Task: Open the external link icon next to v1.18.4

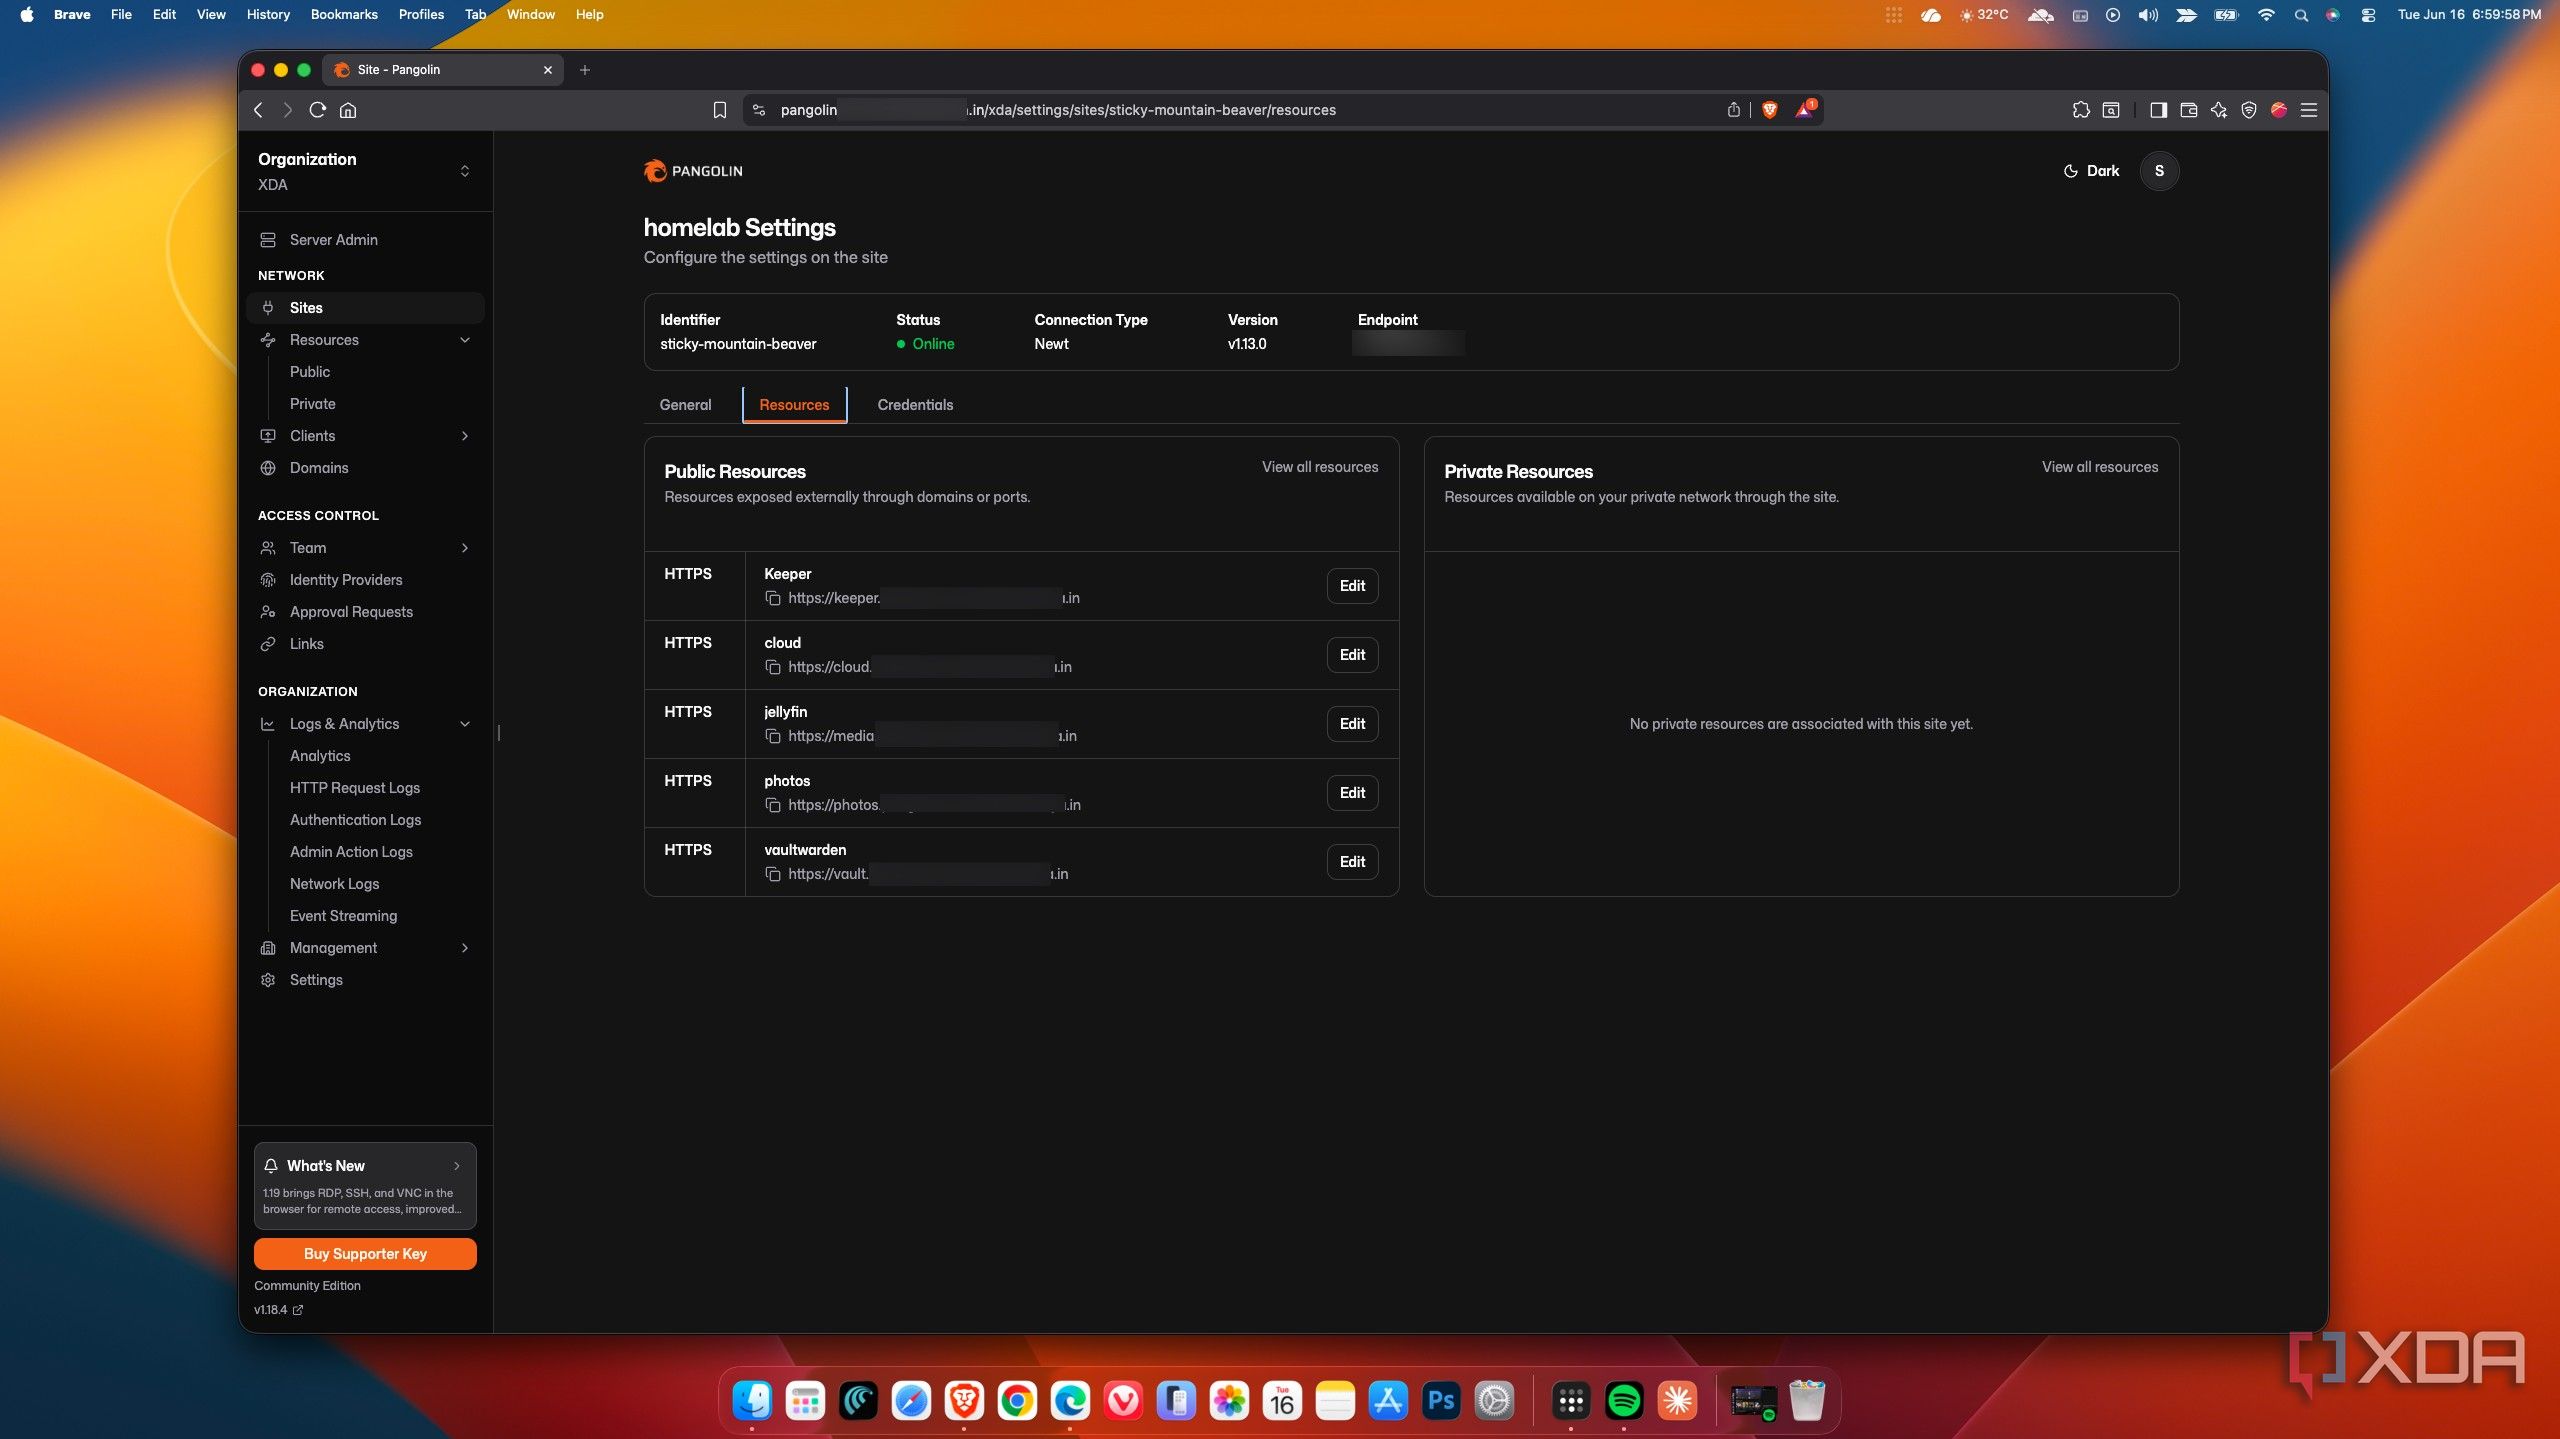Action: point(298,1310)
